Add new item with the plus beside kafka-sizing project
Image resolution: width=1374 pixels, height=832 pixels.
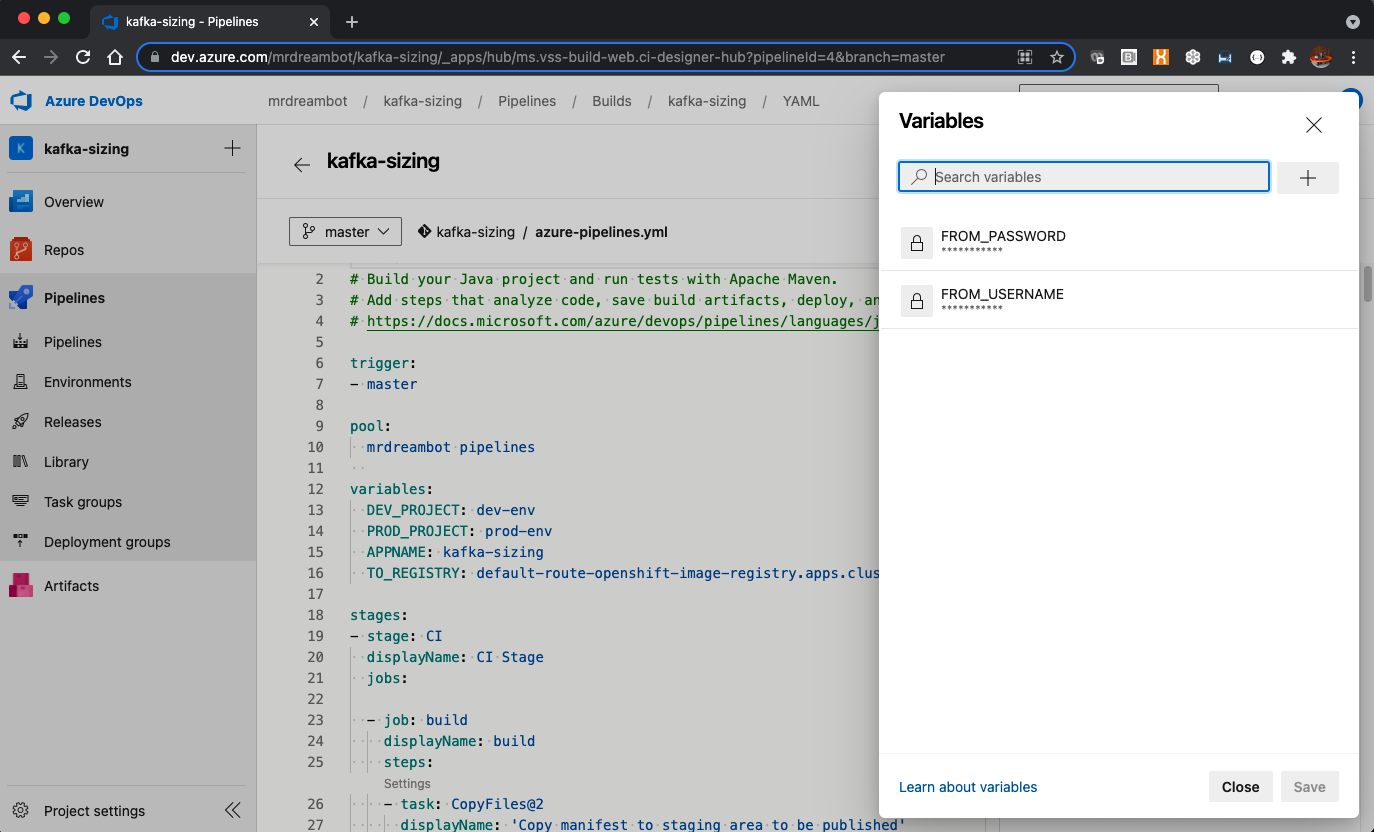coord(232,148)
